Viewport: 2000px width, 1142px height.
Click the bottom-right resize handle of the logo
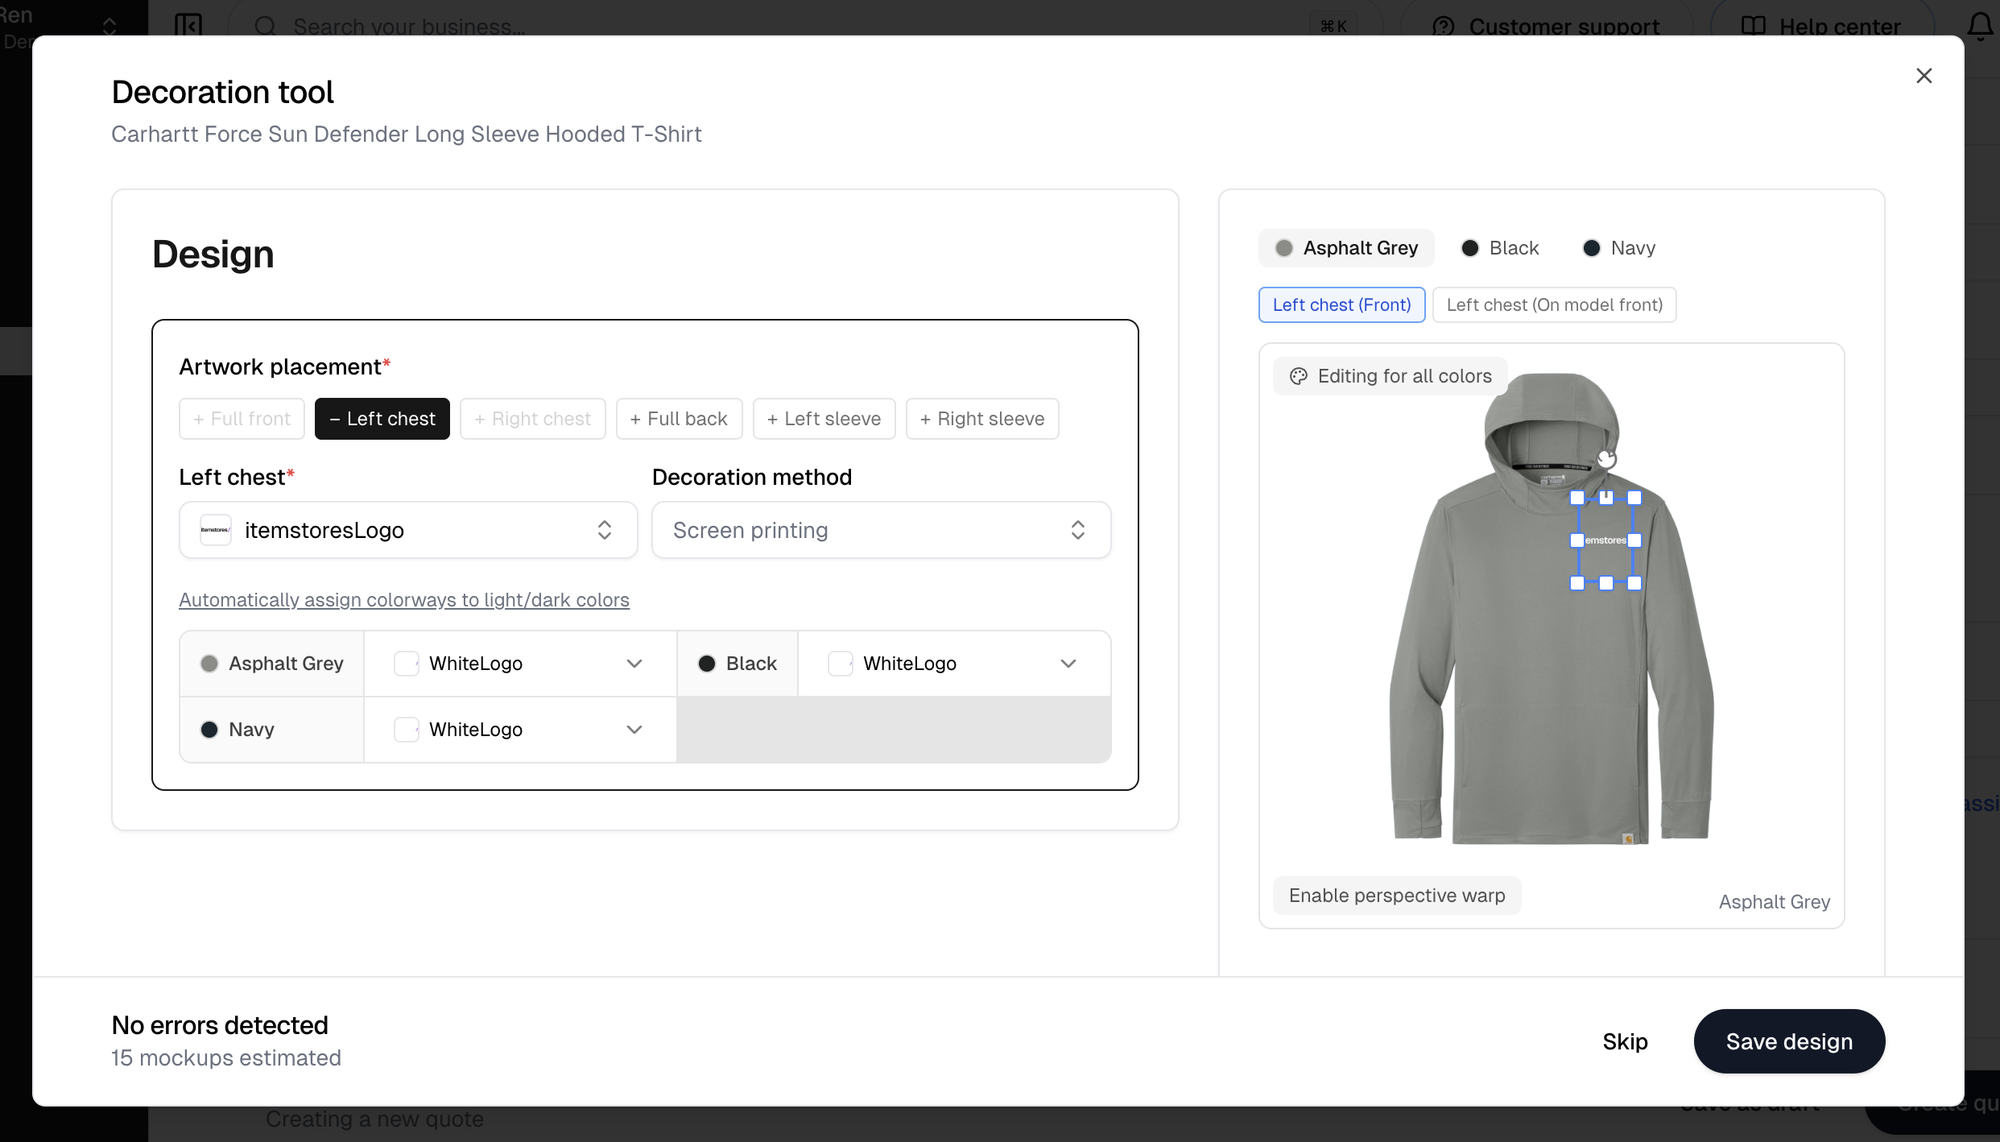point(1634,583)
